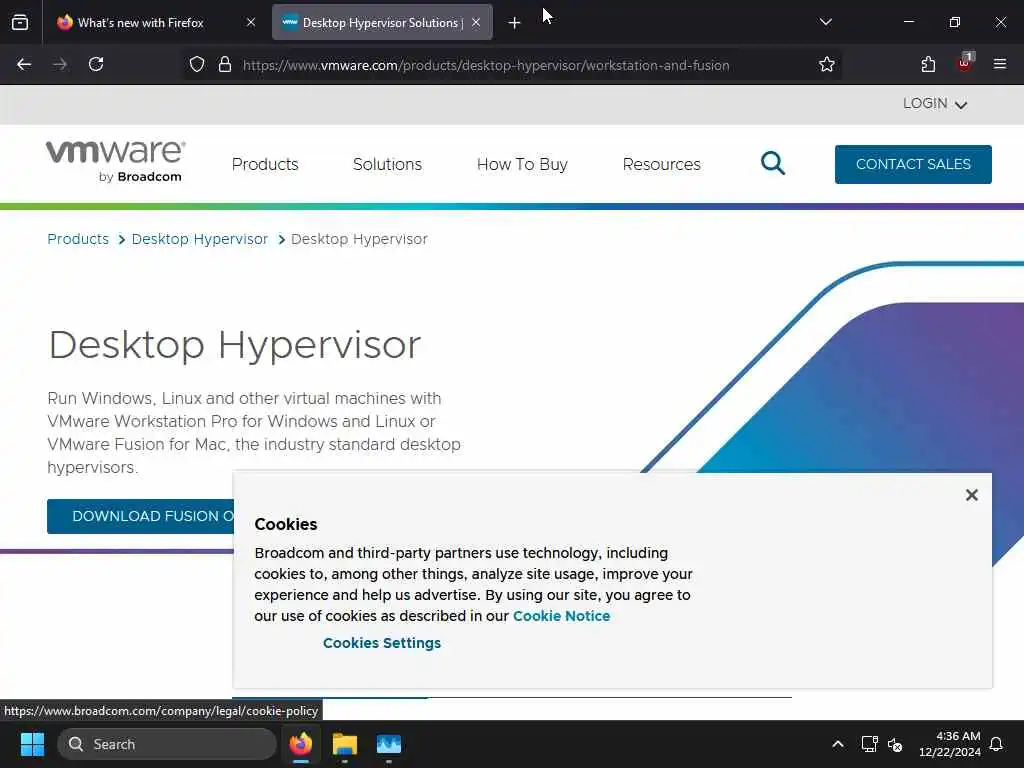
Task: Click the DOWNLOAD FUSION button
Action: [x=140, y=516]
